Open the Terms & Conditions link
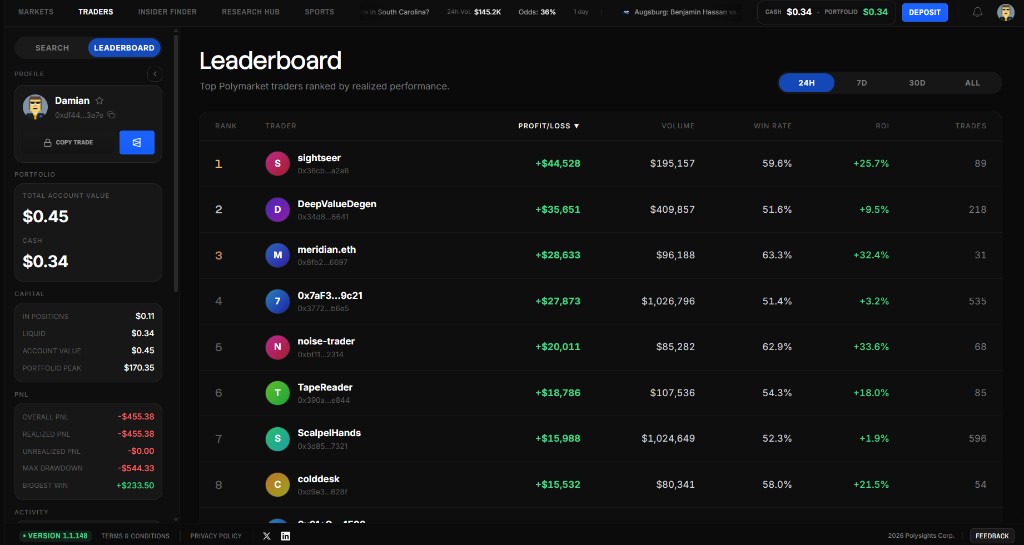The width and height of the screenshot is (1024, 545). [135, 536]
